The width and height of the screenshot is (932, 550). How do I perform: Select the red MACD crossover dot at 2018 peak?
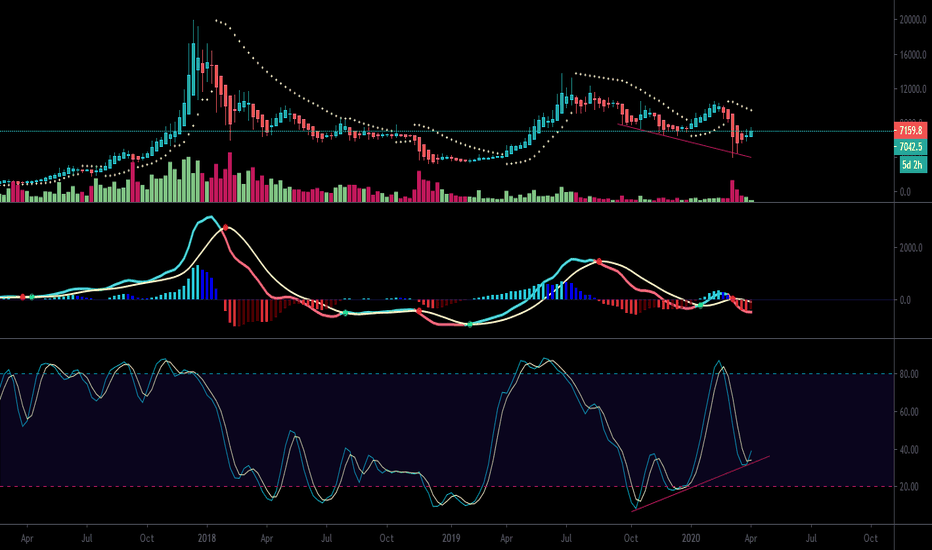pyautogui.click(x=225, y=228)
